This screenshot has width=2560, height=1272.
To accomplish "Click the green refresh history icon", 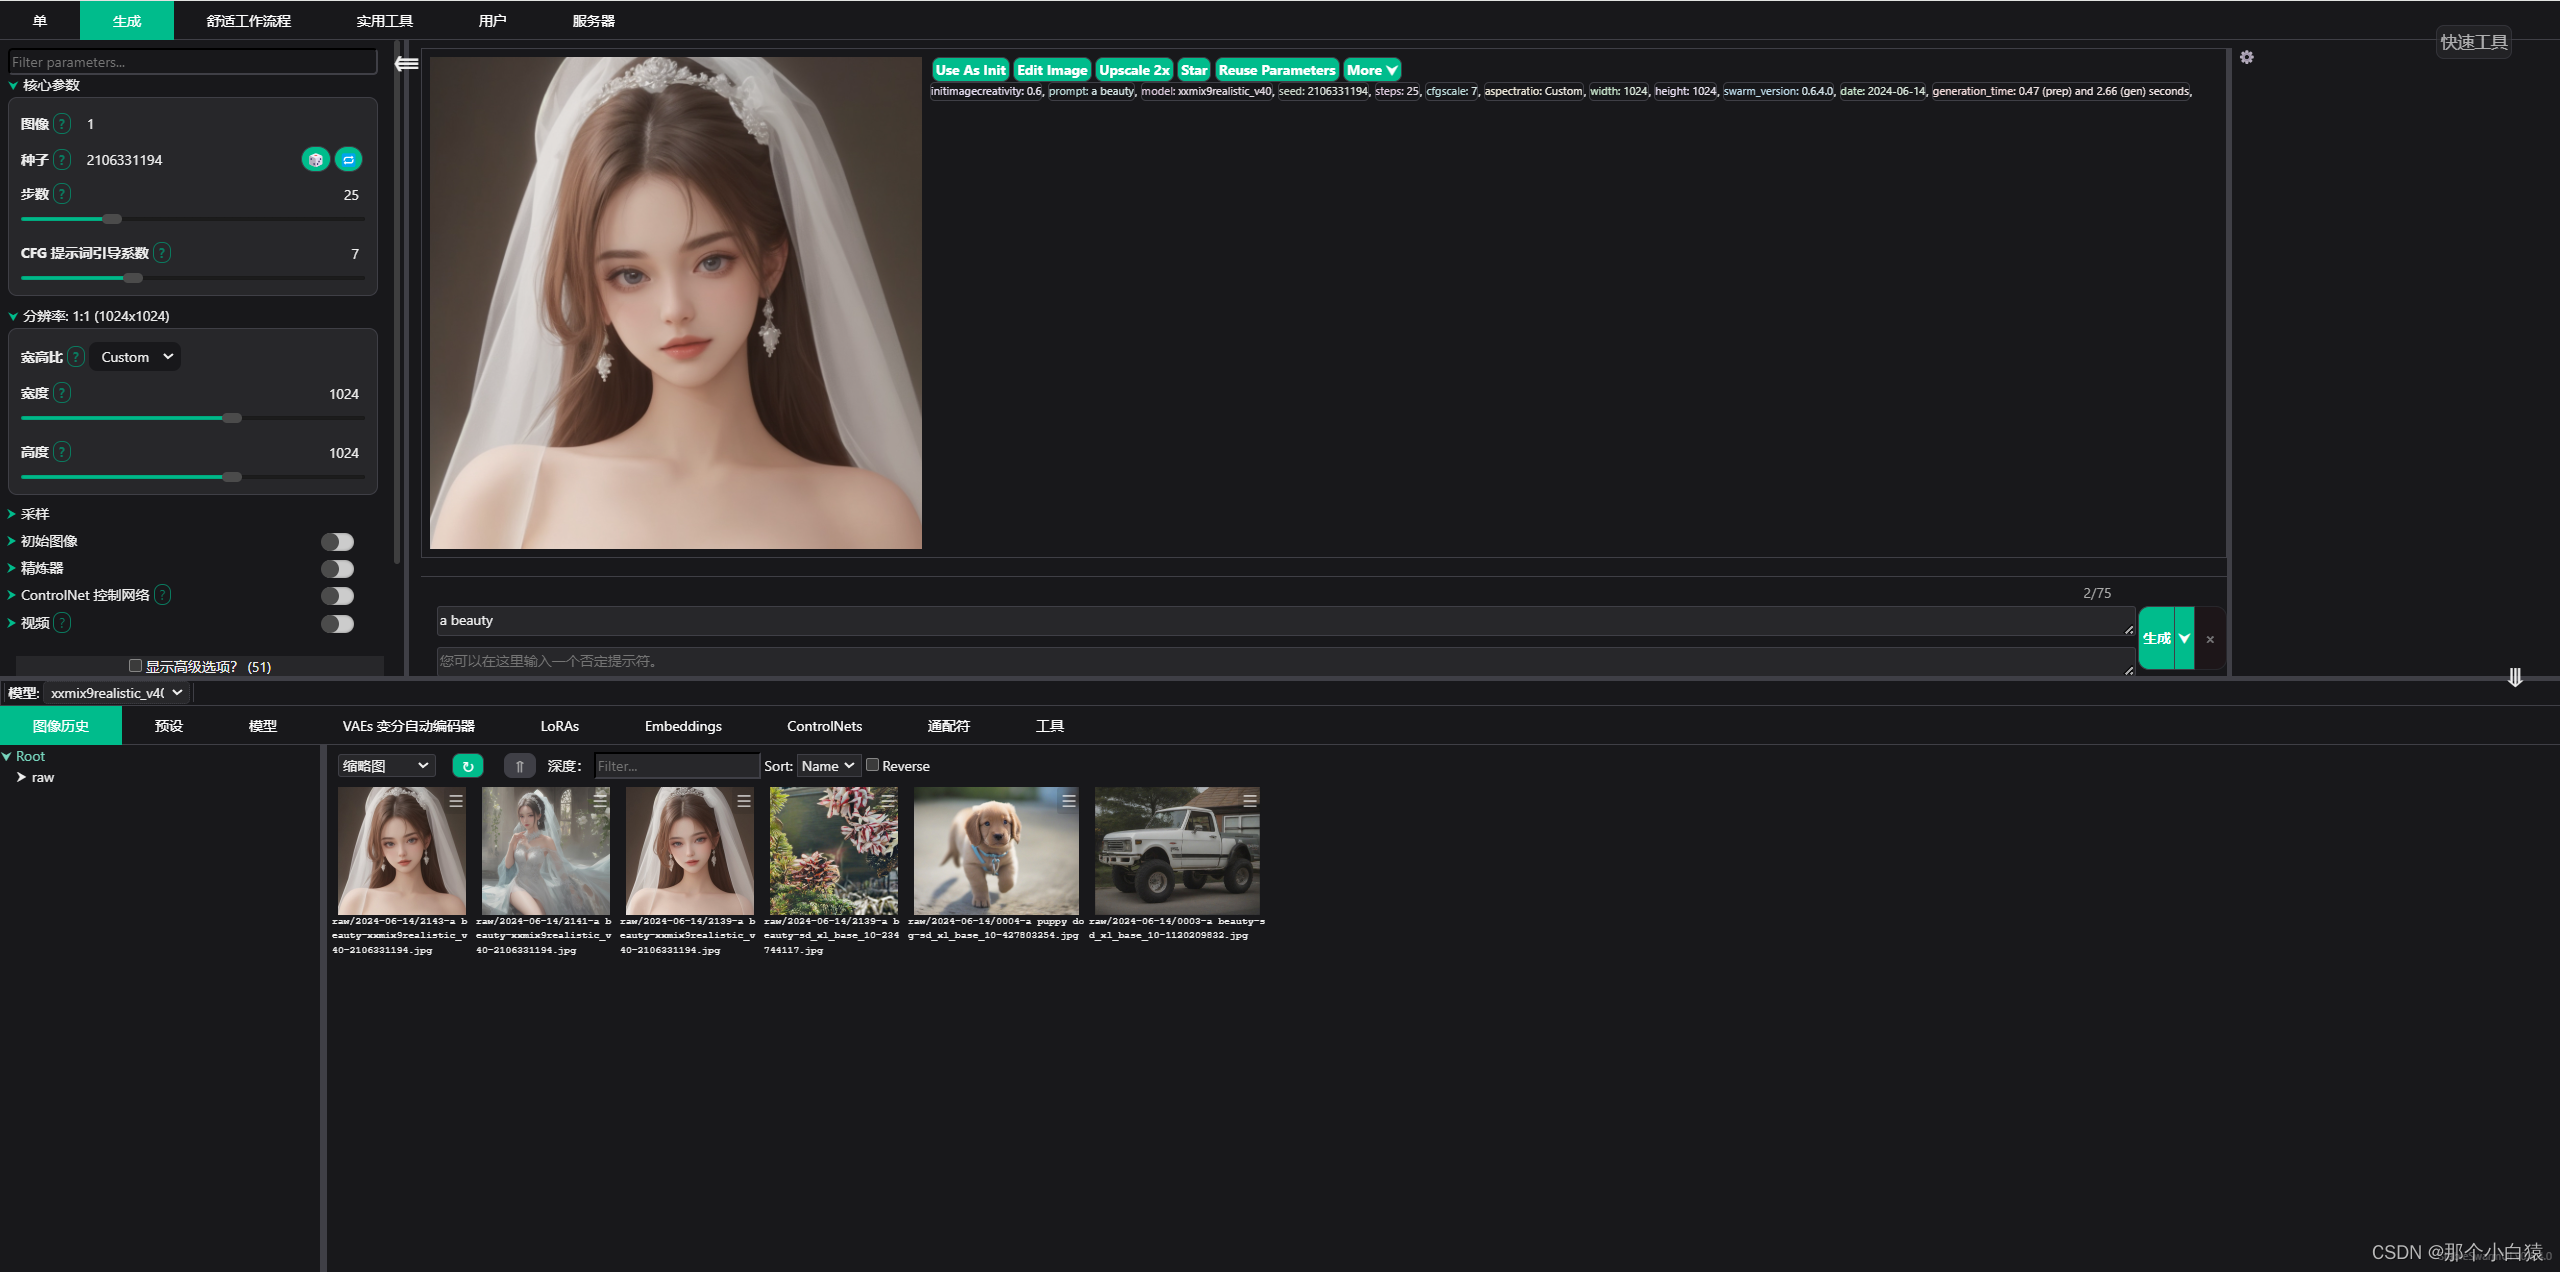I will [467, 766].
